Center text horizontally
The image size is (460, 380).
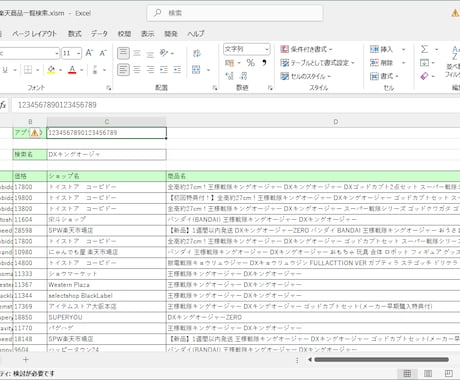point(137,70)
